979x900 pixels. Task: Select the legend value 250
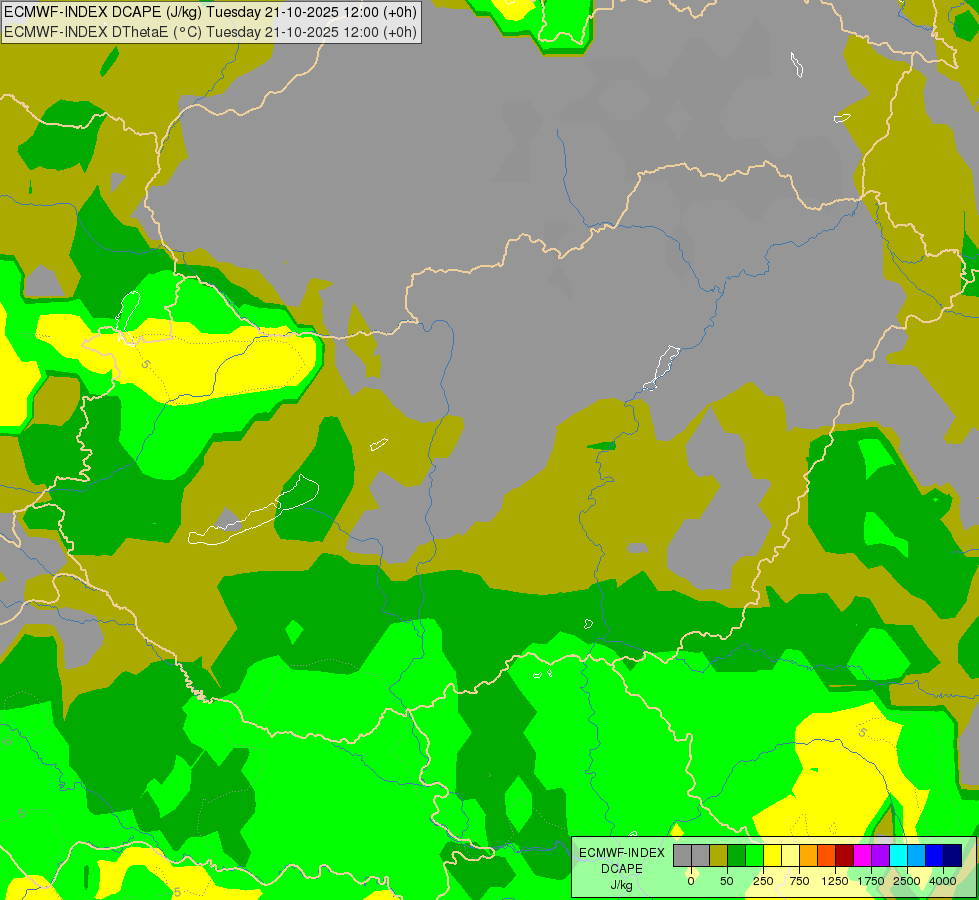click(763, 881)
